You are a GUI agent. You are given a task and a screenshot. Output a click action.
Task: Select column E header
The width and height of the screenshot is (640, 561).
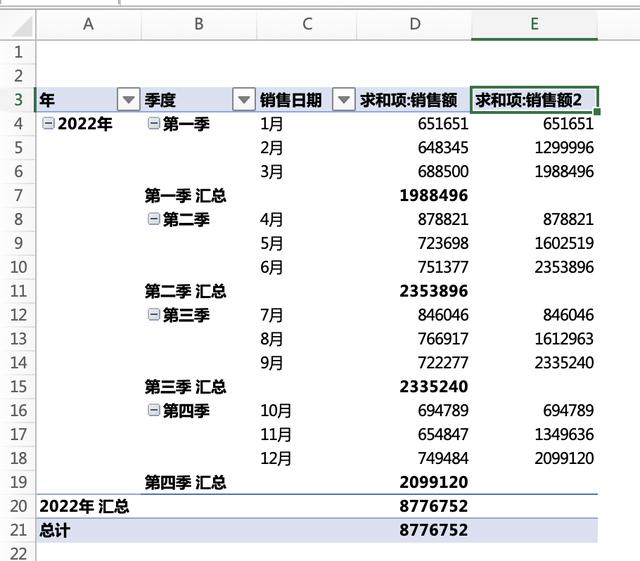coord(534,24)
